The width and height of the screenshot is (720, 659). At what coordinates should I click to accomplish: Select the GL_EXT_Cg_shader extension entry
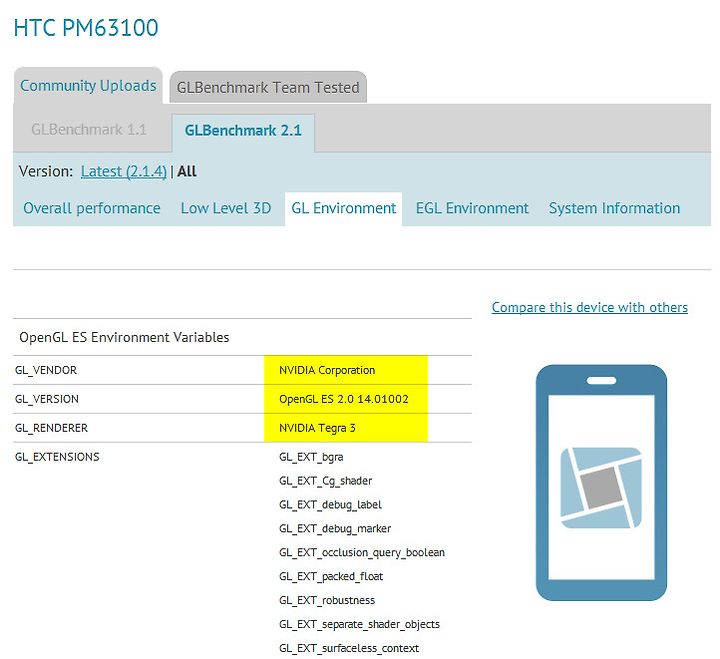pyautogui.click(x=326, y=481)
